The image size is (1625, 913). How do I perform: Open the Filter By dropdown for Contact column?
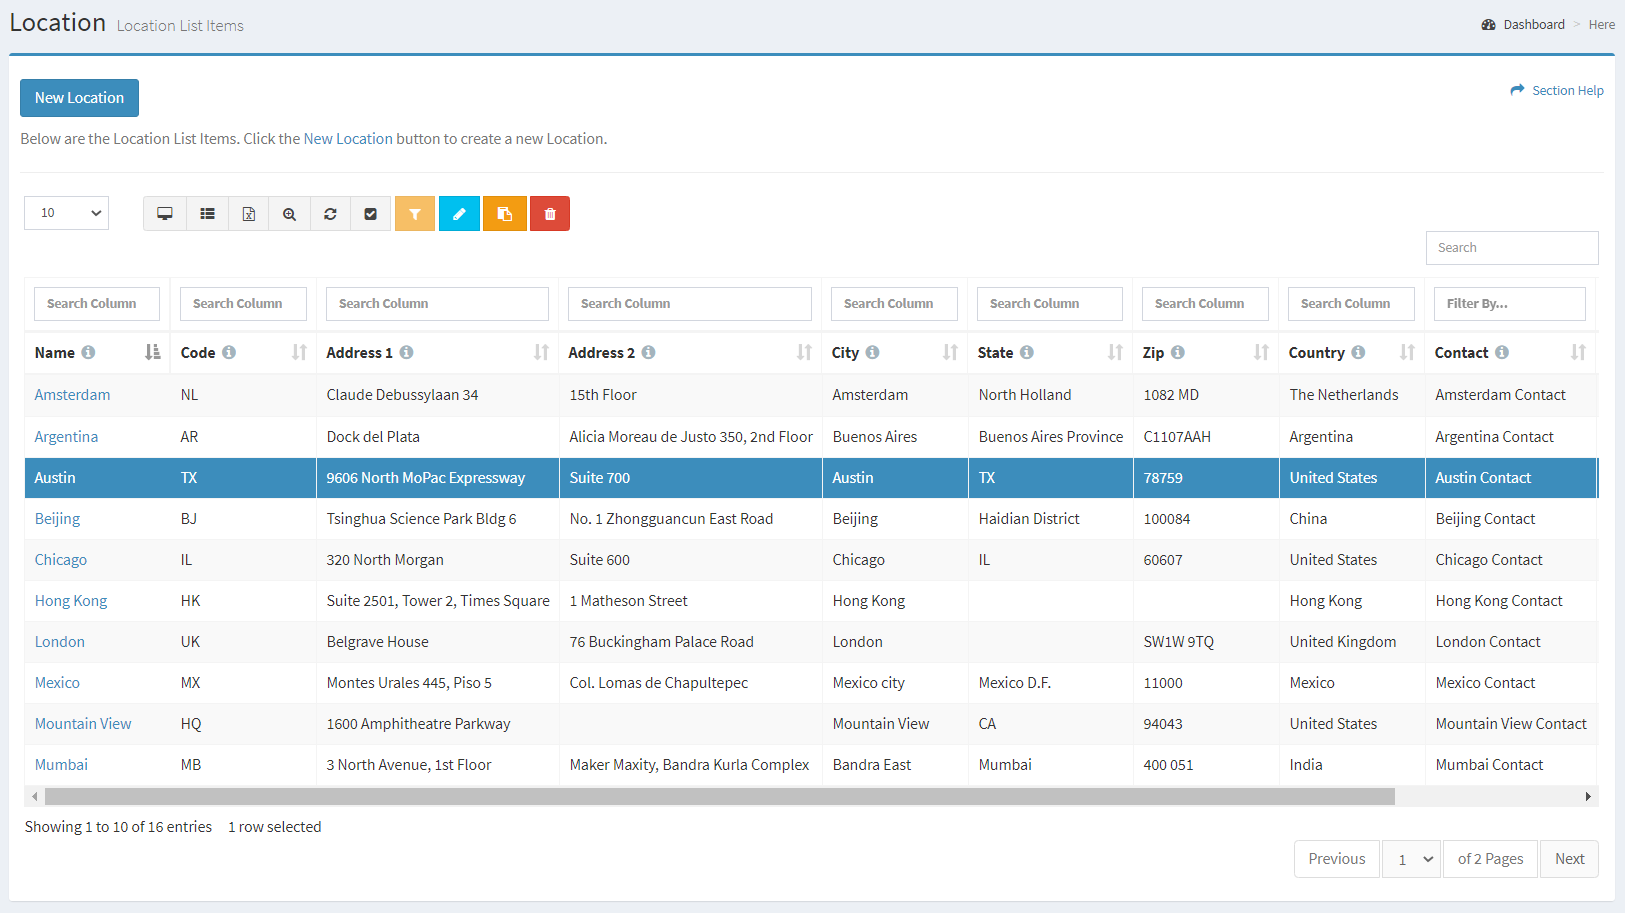1510,303
